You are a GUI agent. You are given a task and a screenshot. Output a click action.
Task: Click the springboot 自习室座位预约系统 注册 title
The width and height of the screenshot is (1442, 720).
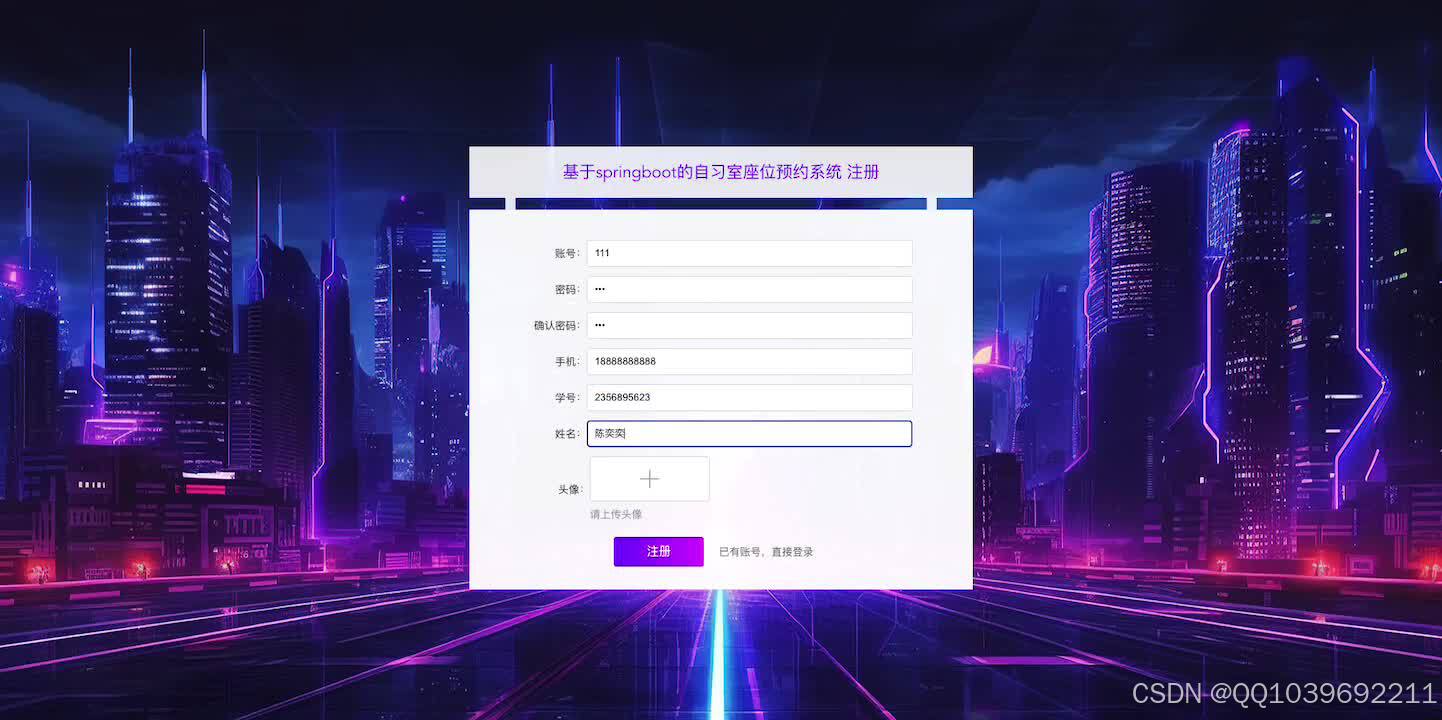pyautogui.click(x=721, y=172)
